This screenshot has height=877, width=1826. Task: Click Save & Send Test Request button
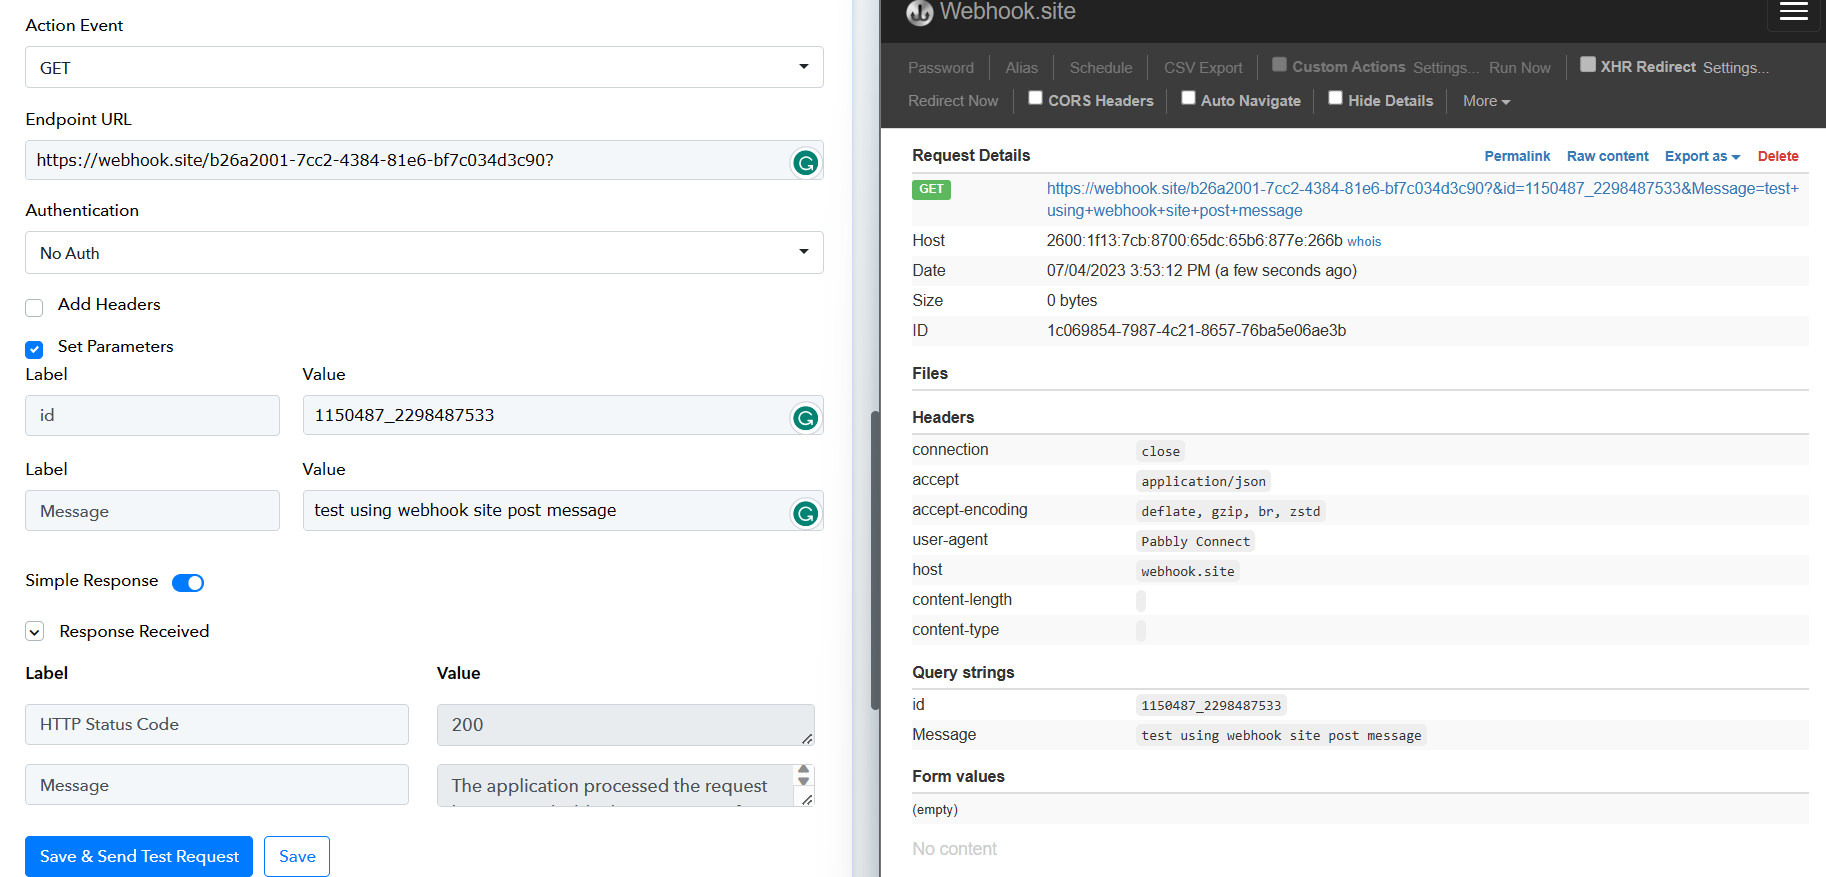tap(139, 856)
